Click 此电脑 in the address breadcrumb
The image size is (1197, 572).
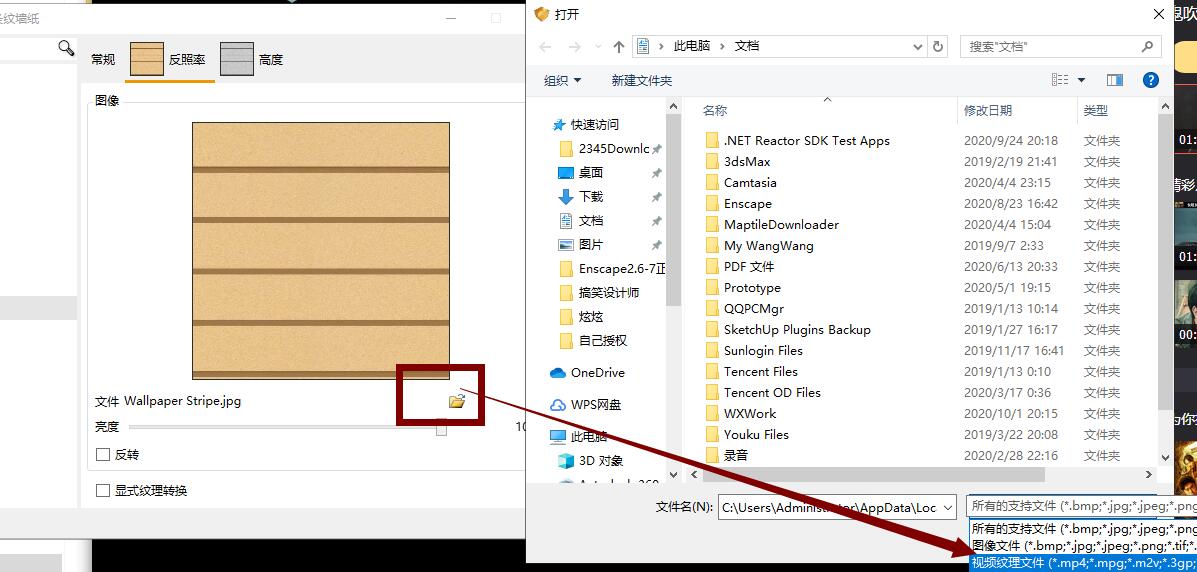692,46
